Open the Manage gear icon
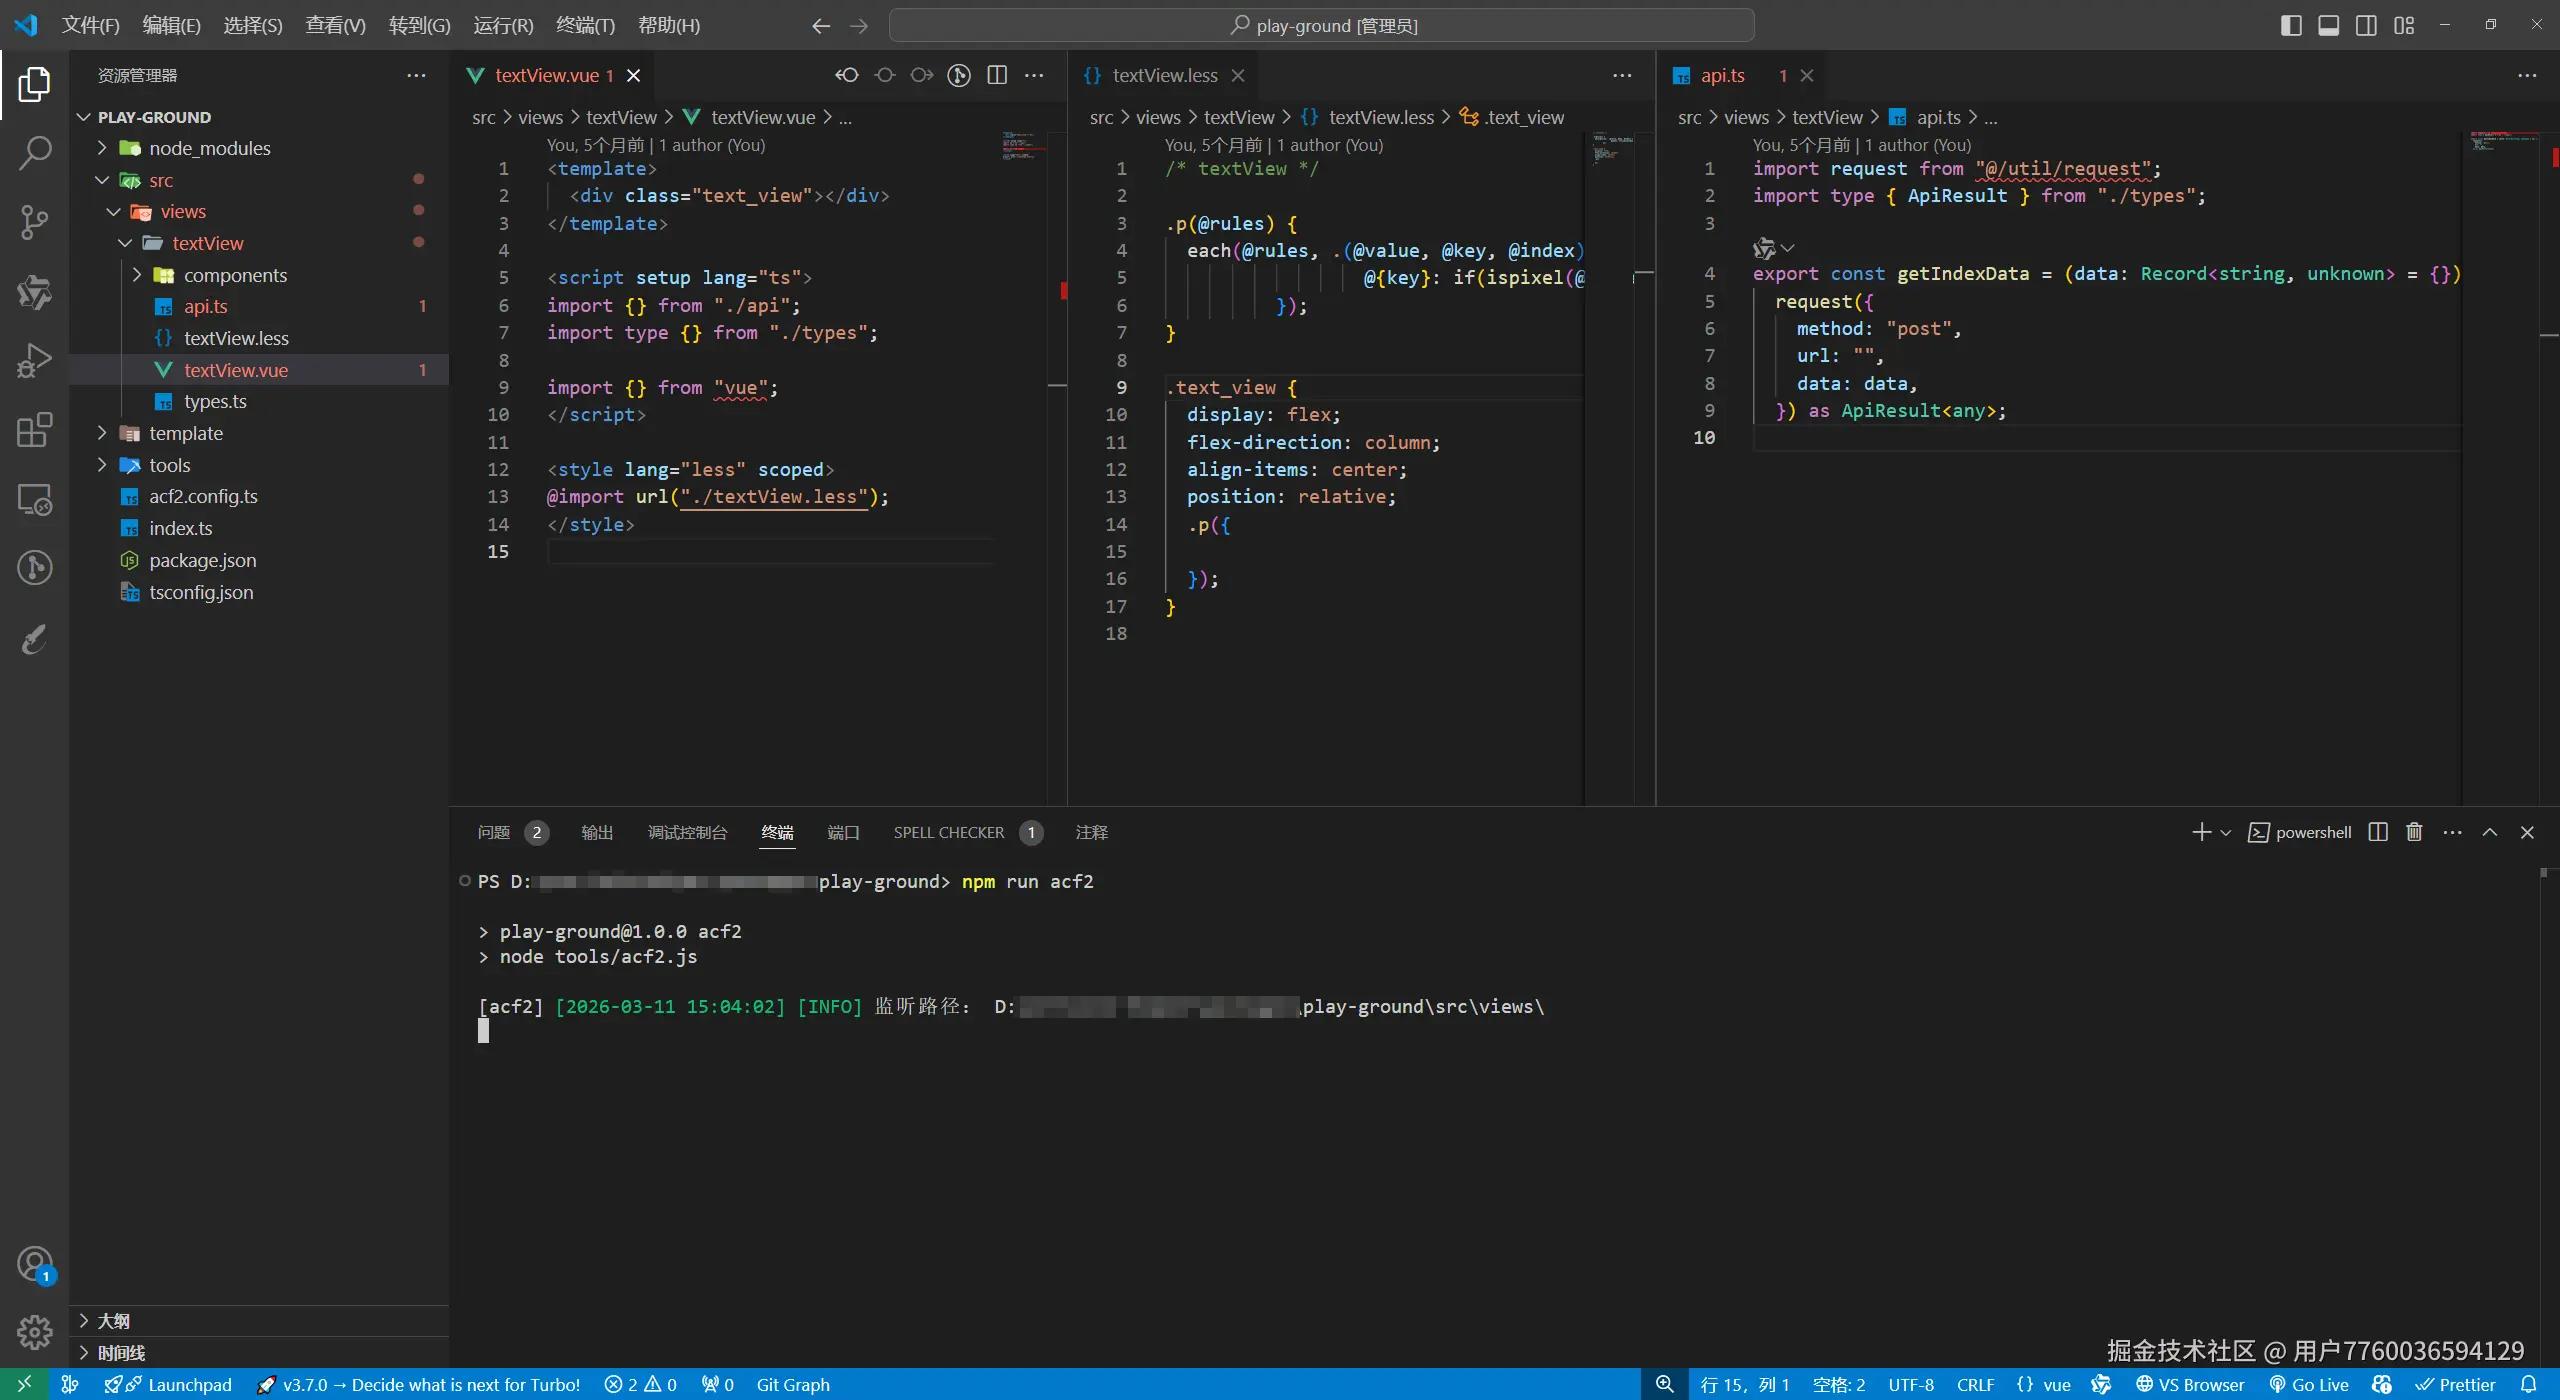The width and height of the screenshot is (2560, 1400). tap(34, 1331)
